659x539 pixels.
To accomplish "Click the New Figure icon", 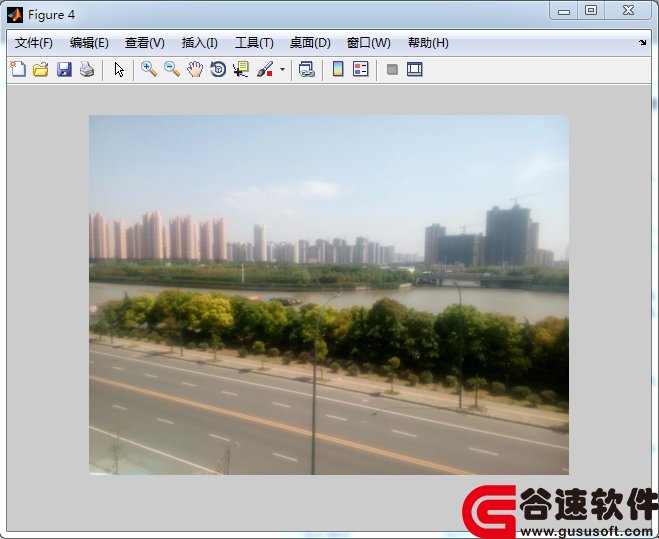I will [18, 69].
